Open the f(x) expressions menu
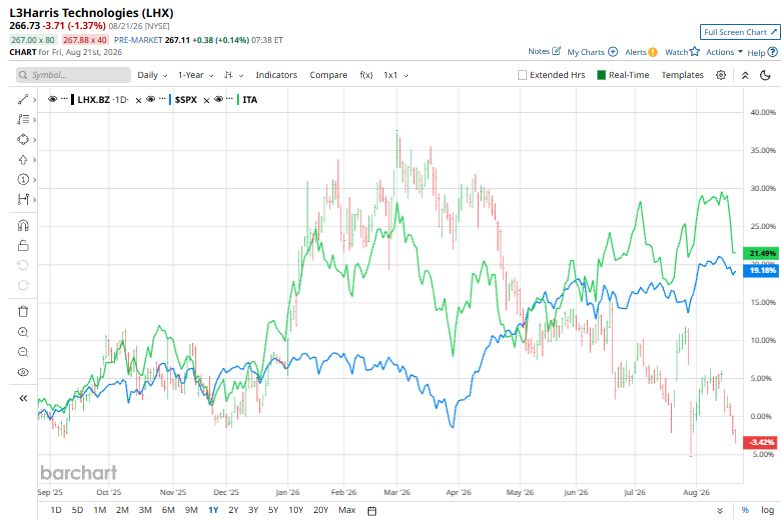Screen dimensions: 782x522 [366, 75]
